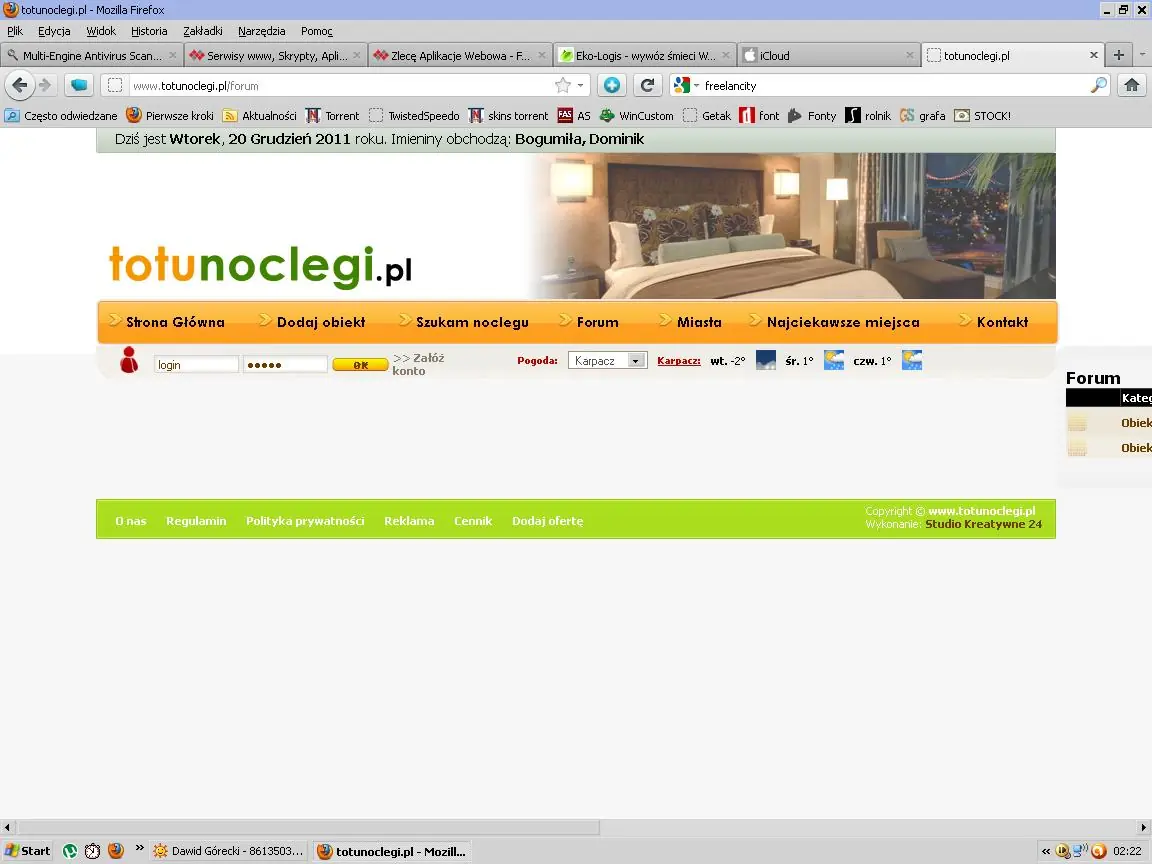Open the Windows Start button
This screenshot has height=864, width=1152.
[27, 851]
